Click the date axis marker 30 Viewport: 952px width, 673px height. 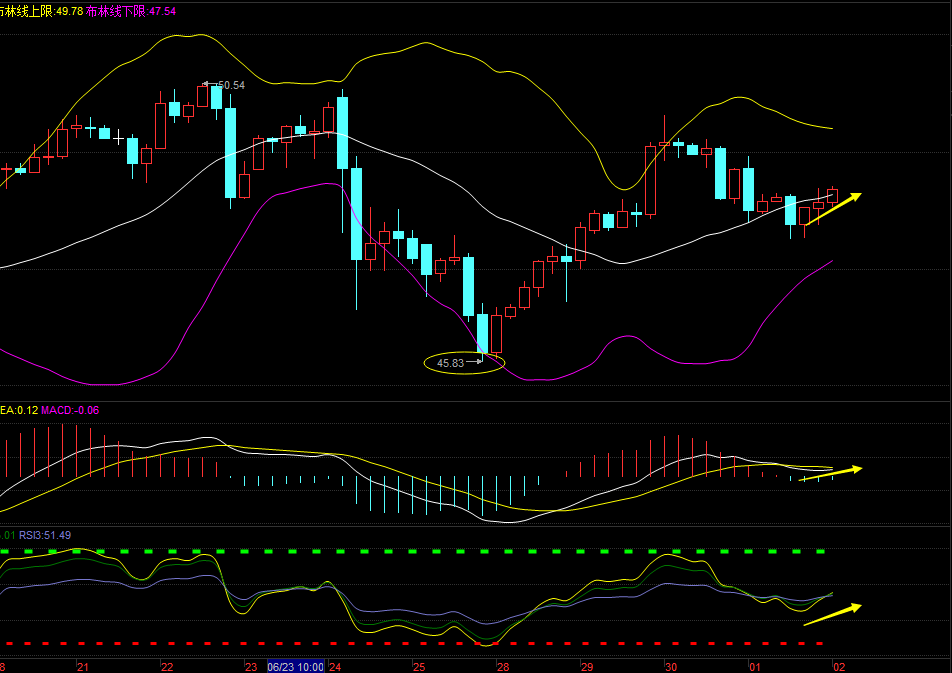click(671, 667)
